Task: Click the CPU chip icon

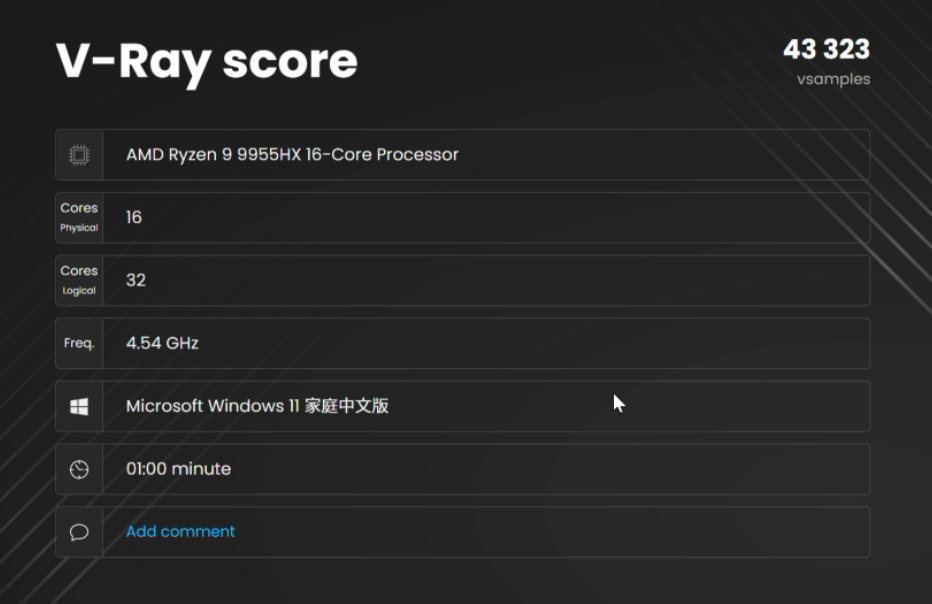Action: point(79,155)
